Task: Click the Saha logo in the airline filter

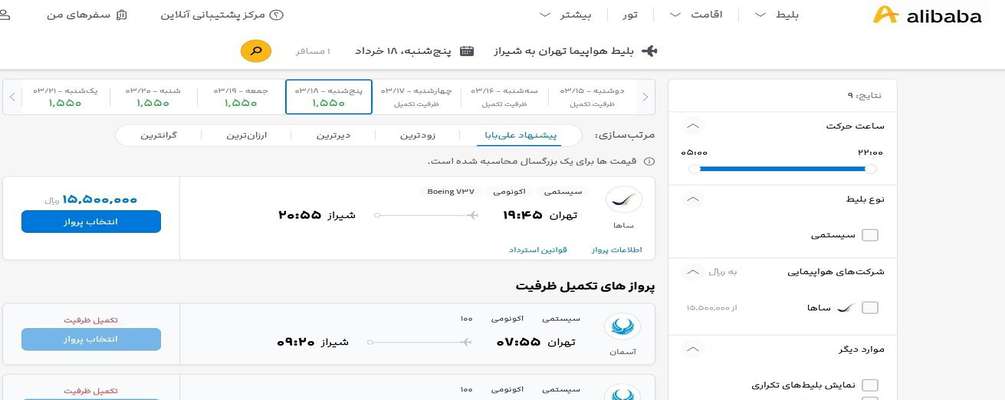Action: (x=845, y=308)
